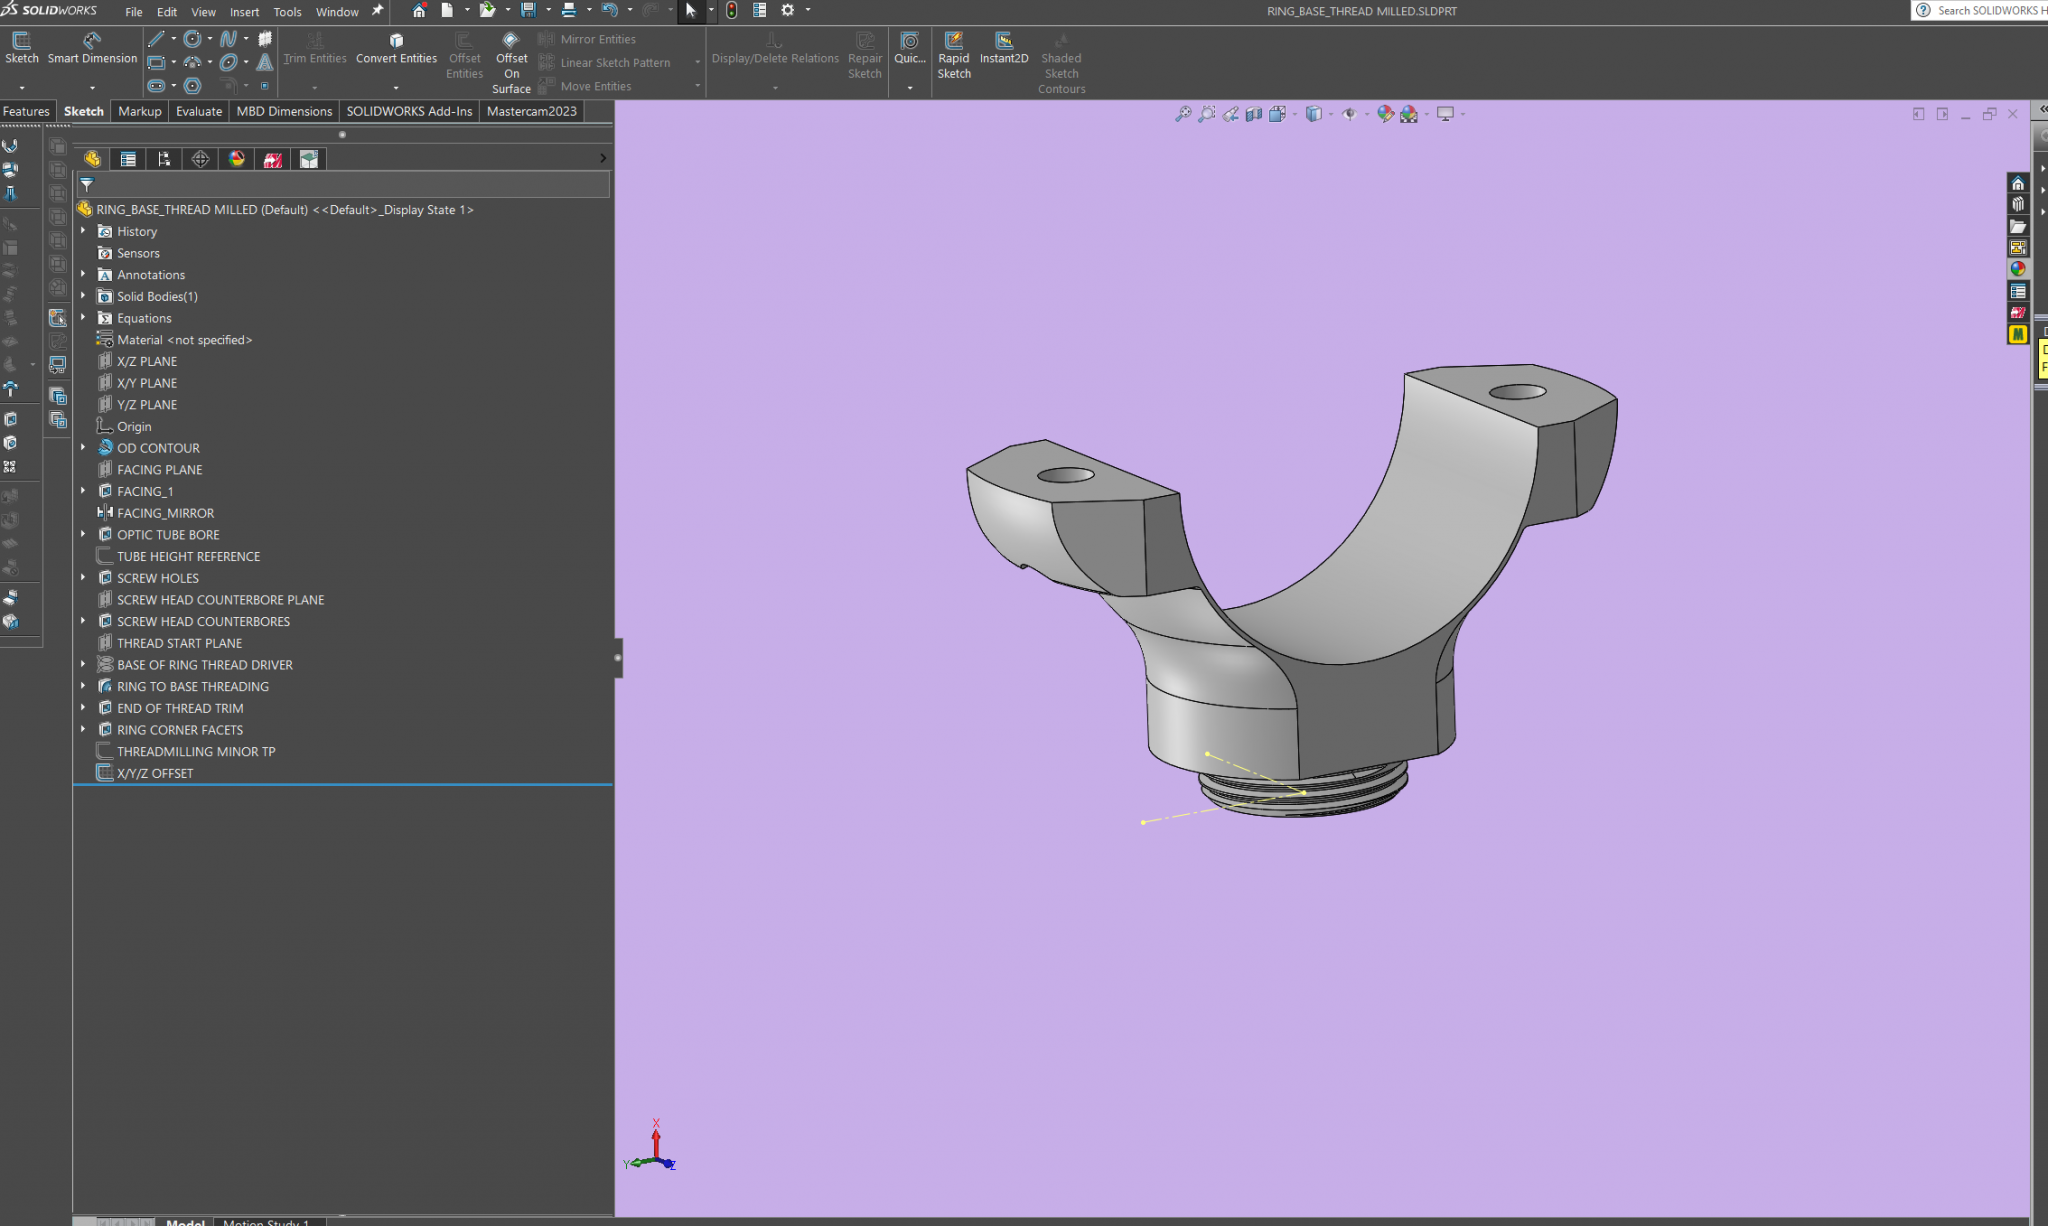Expand the SCREW HOLES feature

tap(83, 578)
